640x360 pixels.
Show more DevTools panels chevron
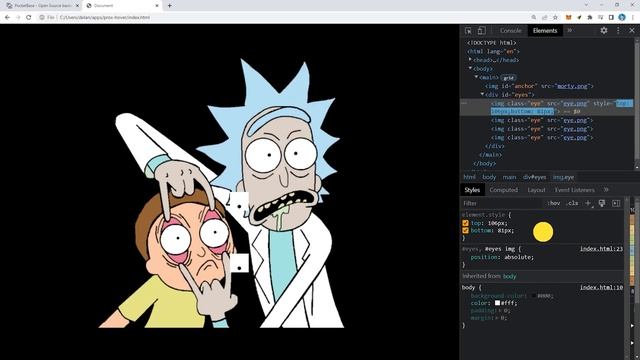[x=569, y=30]
